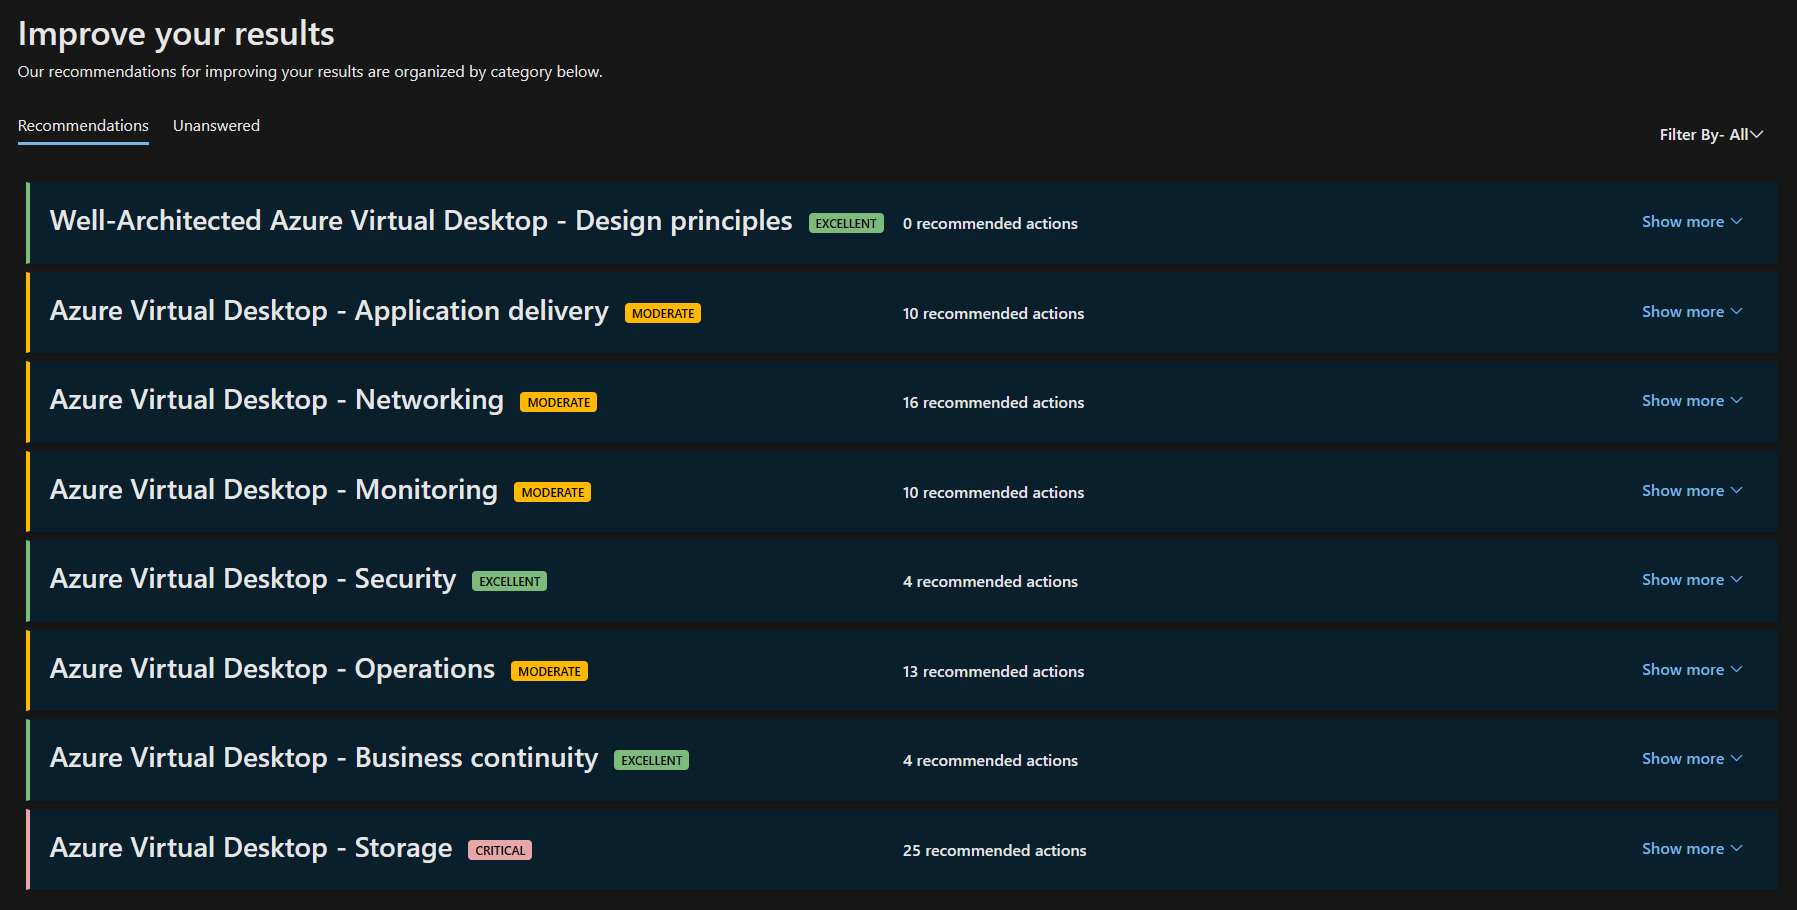Image resolution: width=1797 pixels, height=910 pixels.
Task: Expand Show more for Monitoring row
Action: [1691, 491]
